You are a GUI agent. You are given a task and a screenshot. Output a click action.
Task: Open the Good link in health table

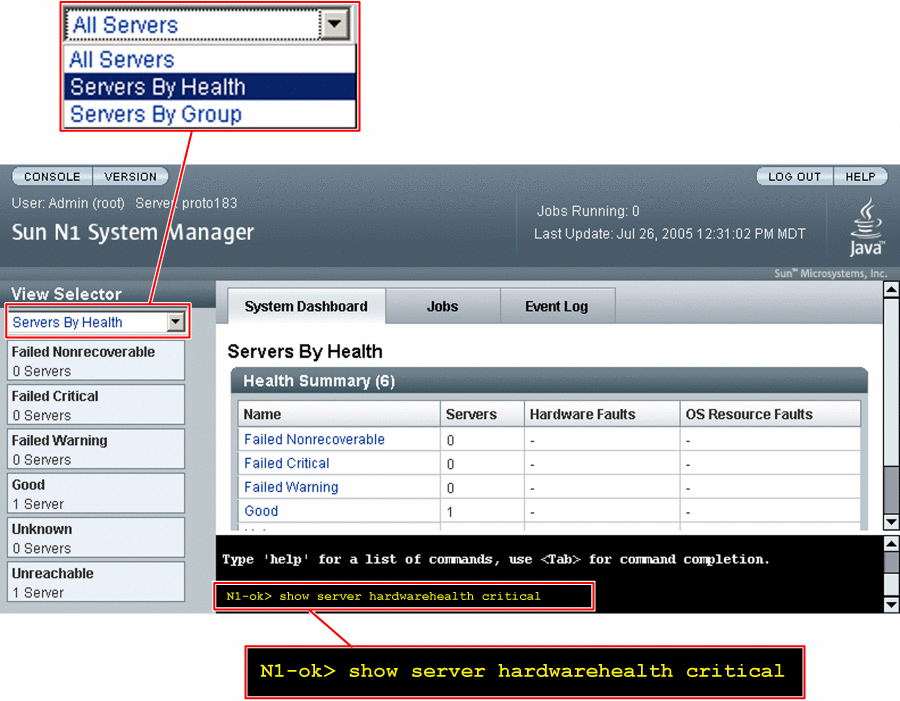(261, 511)
